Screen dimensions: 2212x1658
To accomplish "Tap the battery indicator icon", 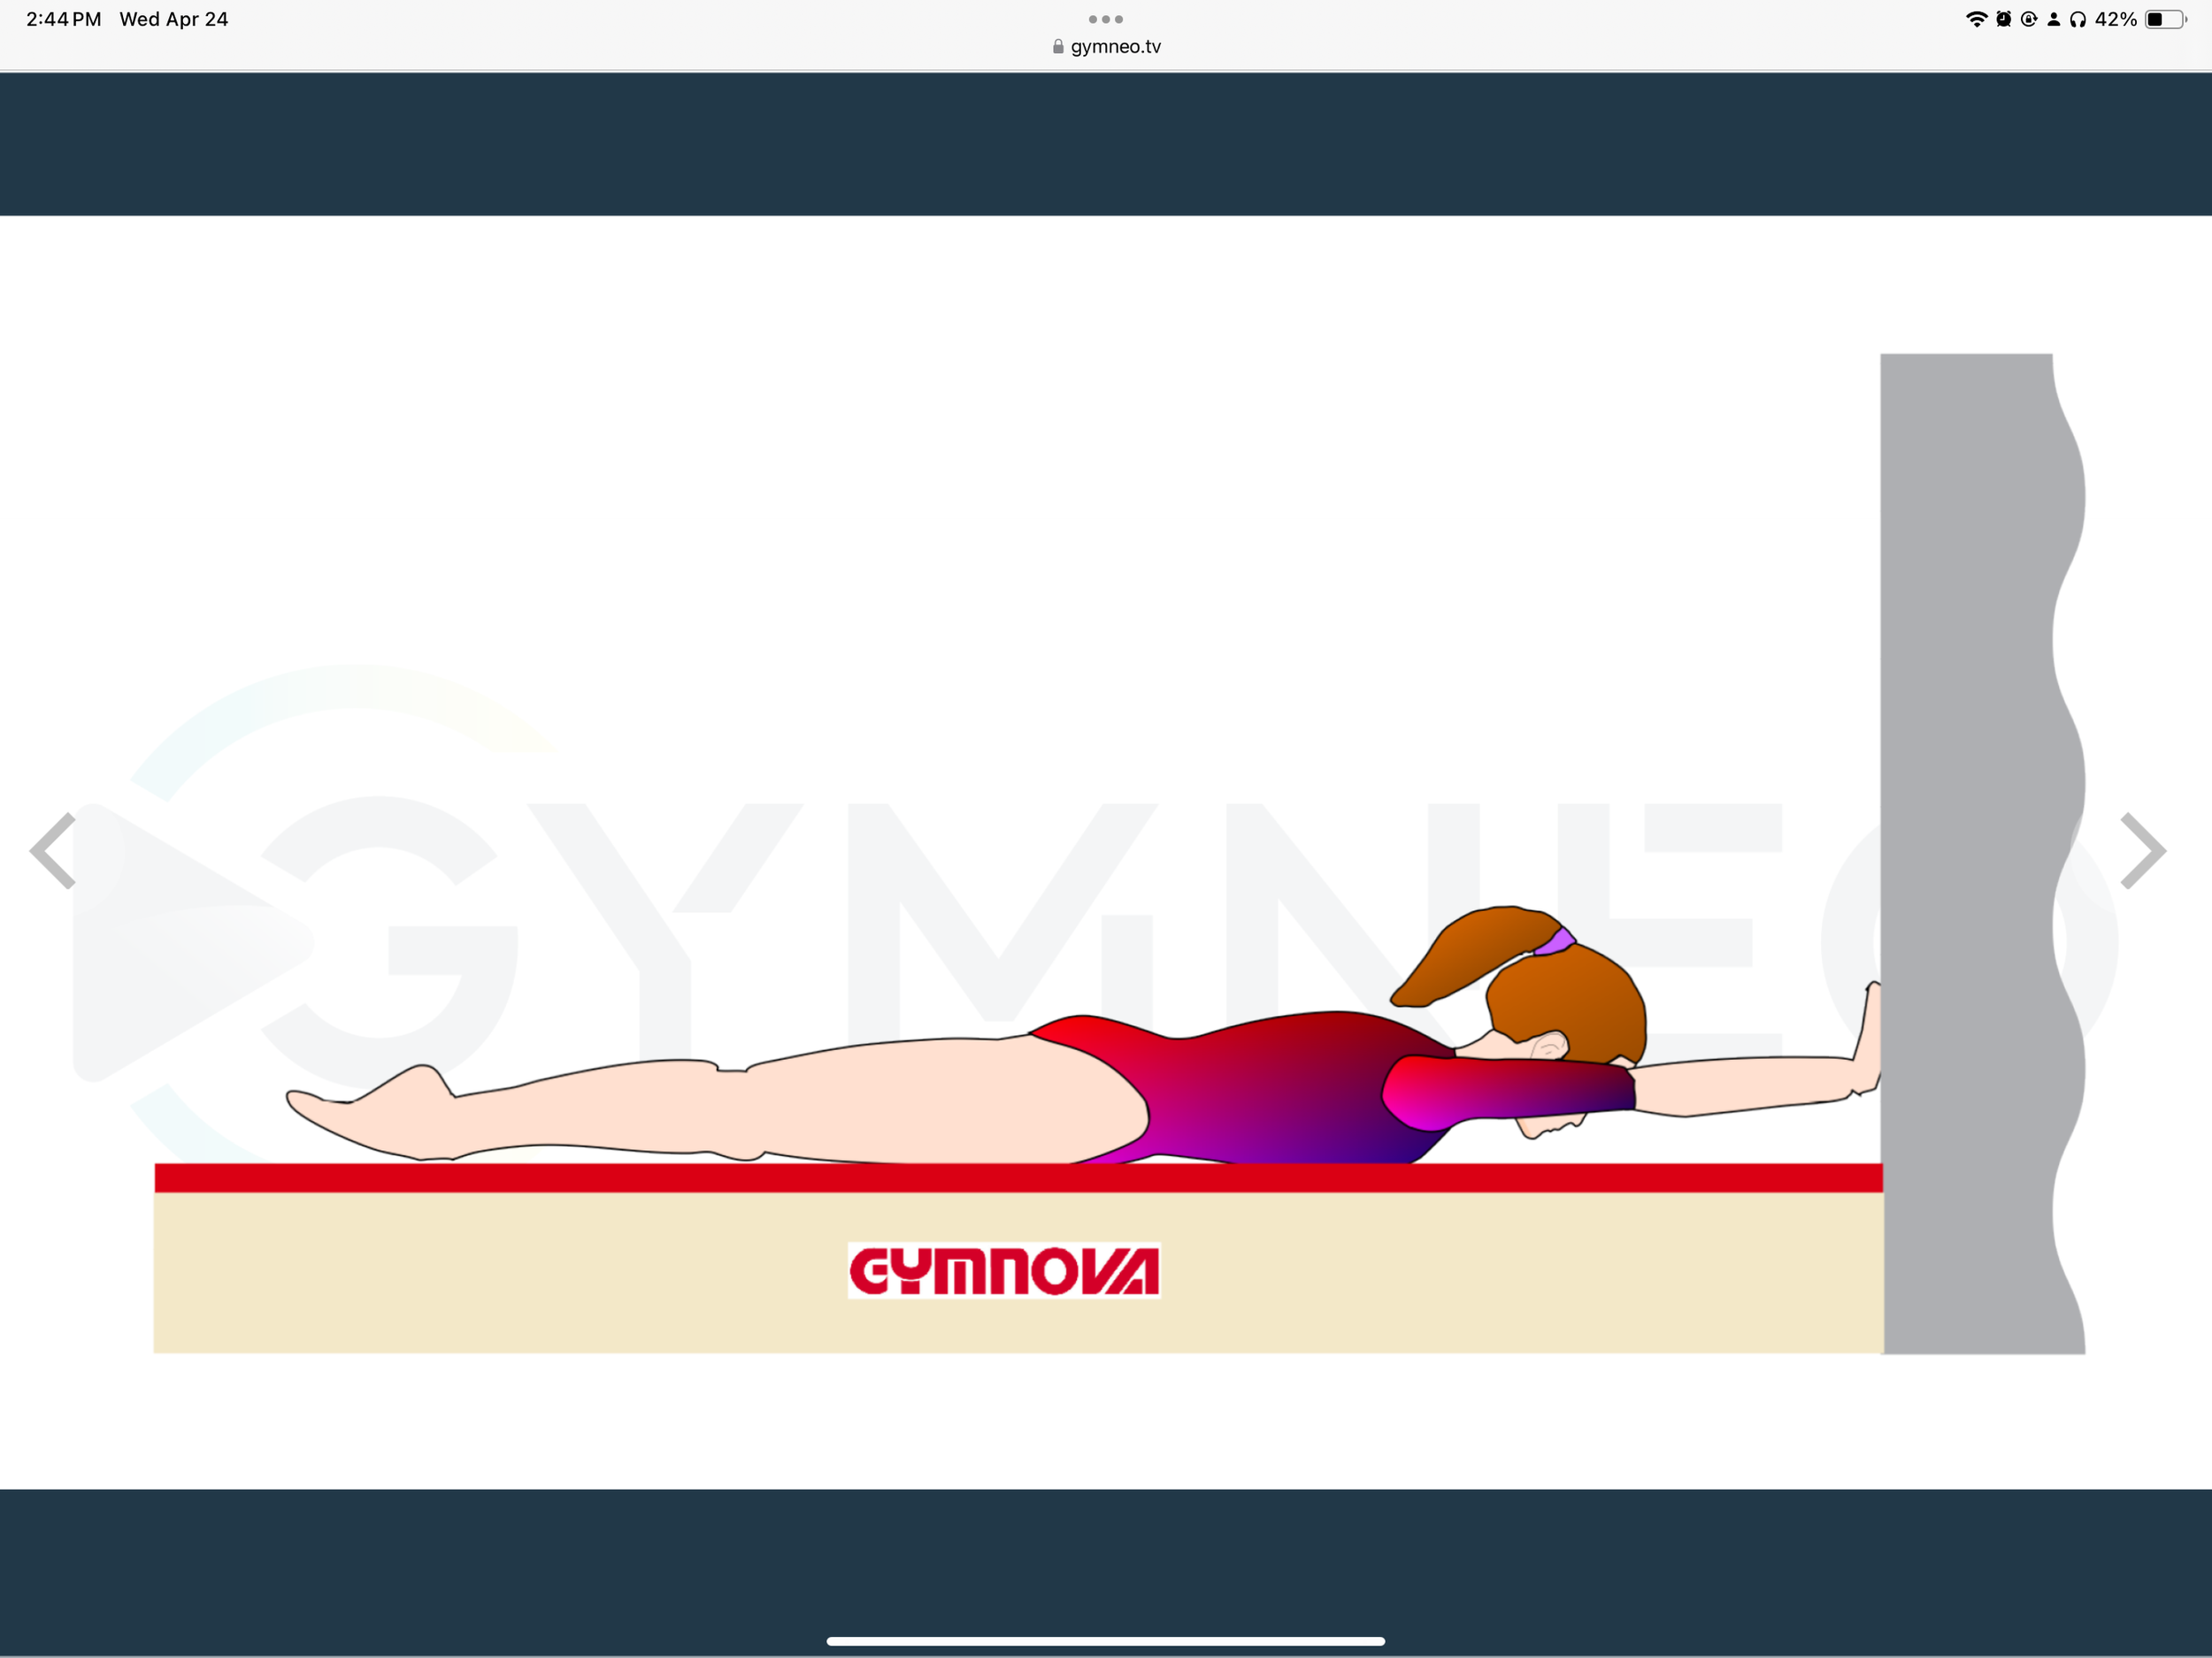I will point(2165,19).
